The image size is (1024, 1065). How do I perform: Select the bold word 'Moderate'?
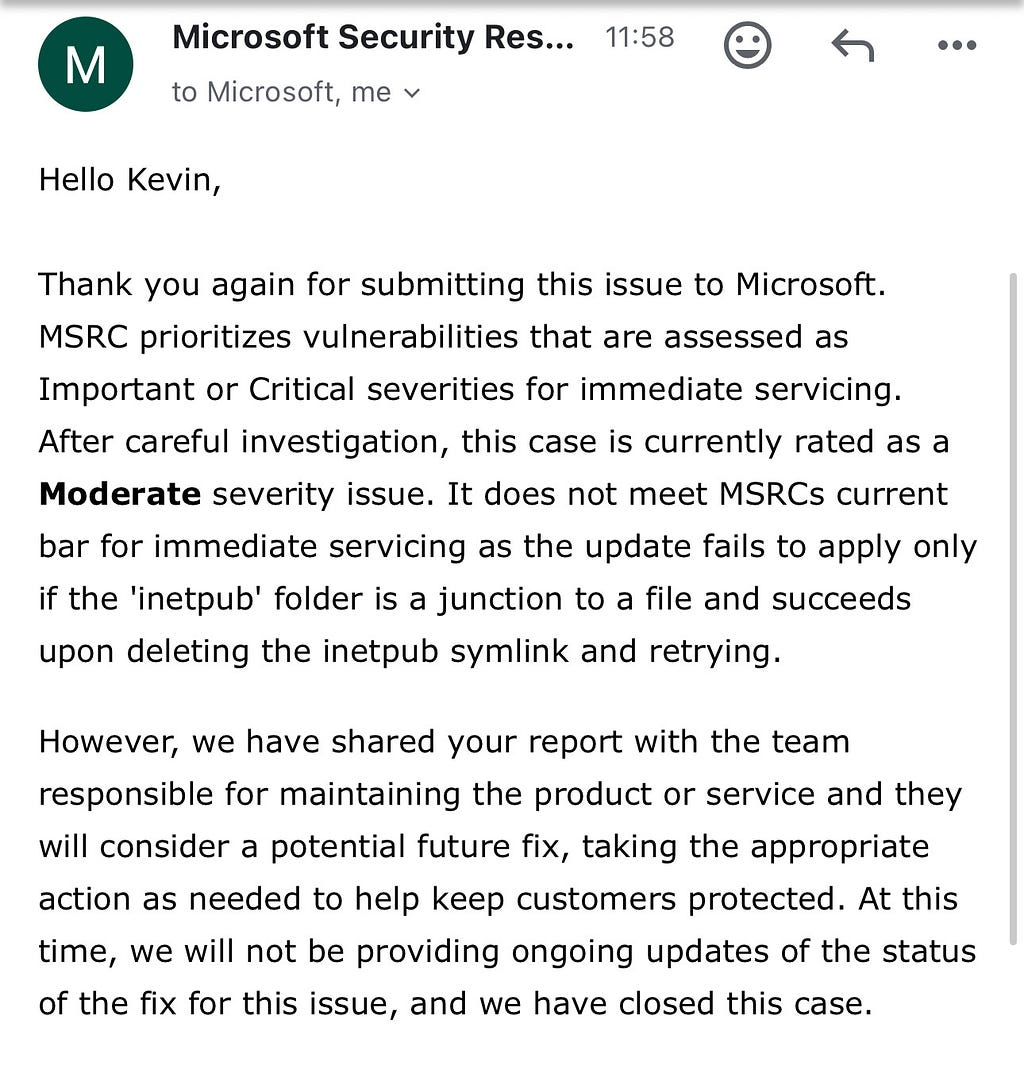click(x=120, y=494)
